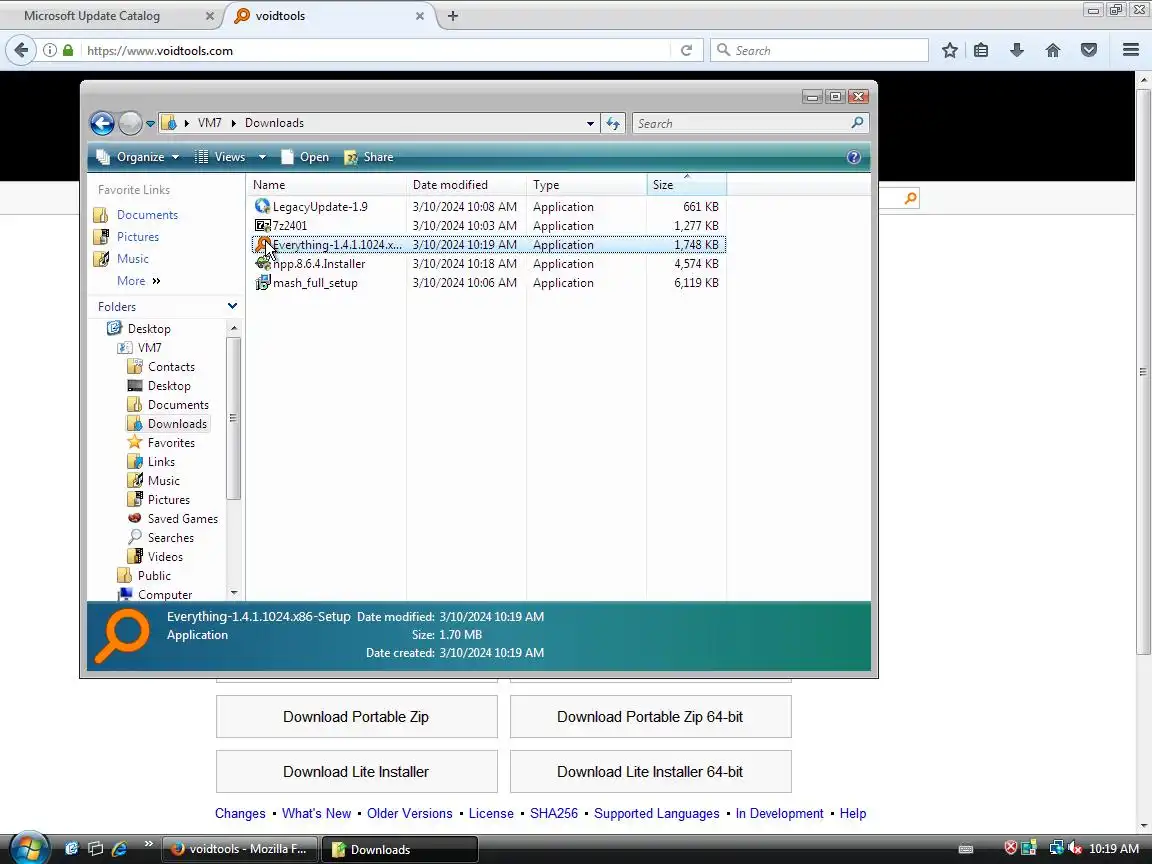Expand the Explorer address bar history dropdown
This screenshot has width=1152, height=864.
click(x=590, y=123)
